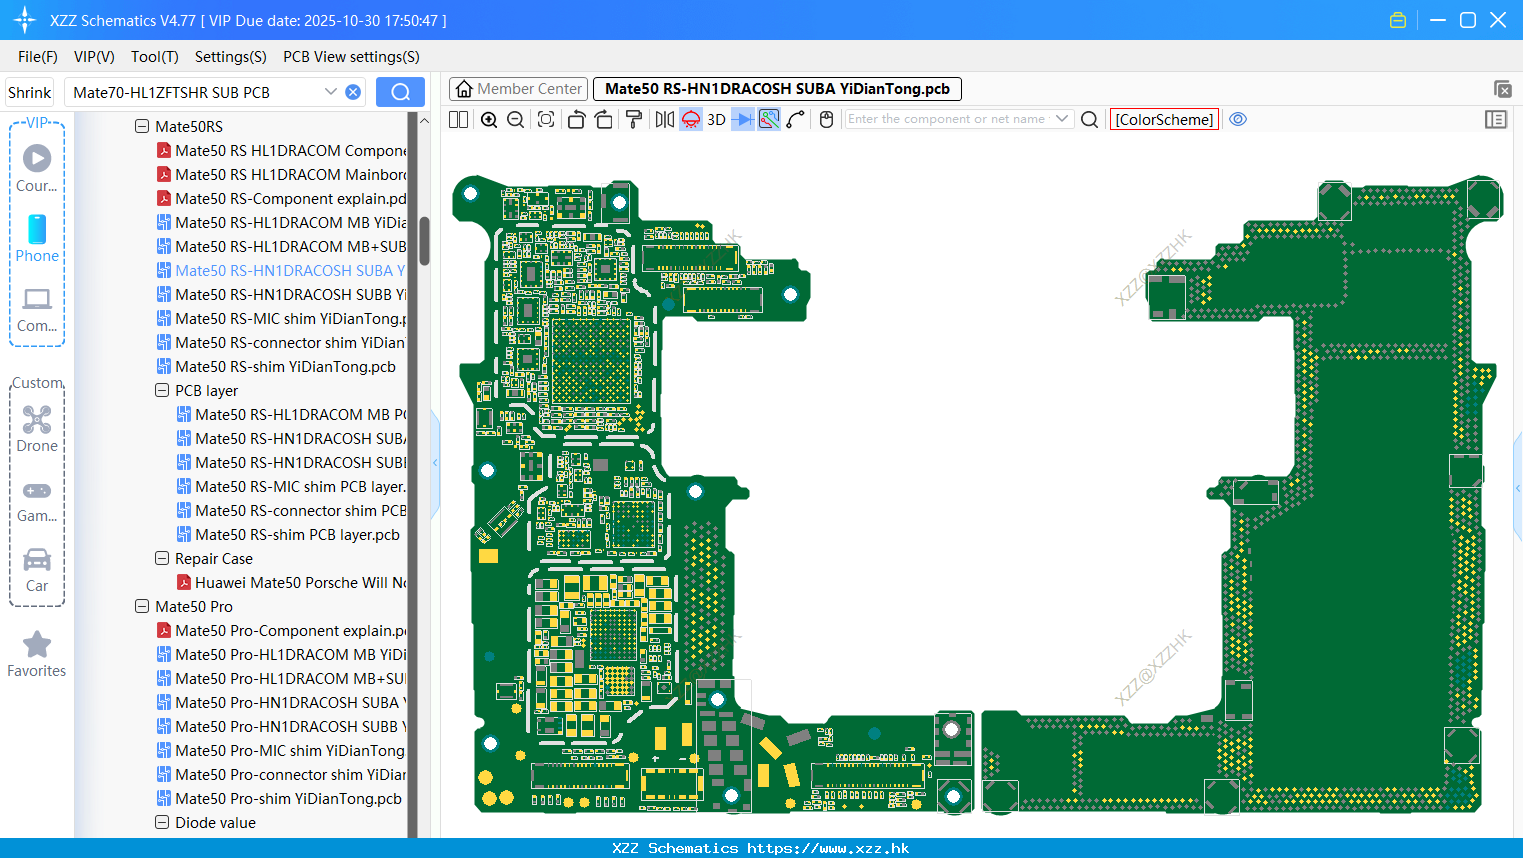Open the File(F) menu
Screen dimensions: 1523x858
tap(38, 57)
